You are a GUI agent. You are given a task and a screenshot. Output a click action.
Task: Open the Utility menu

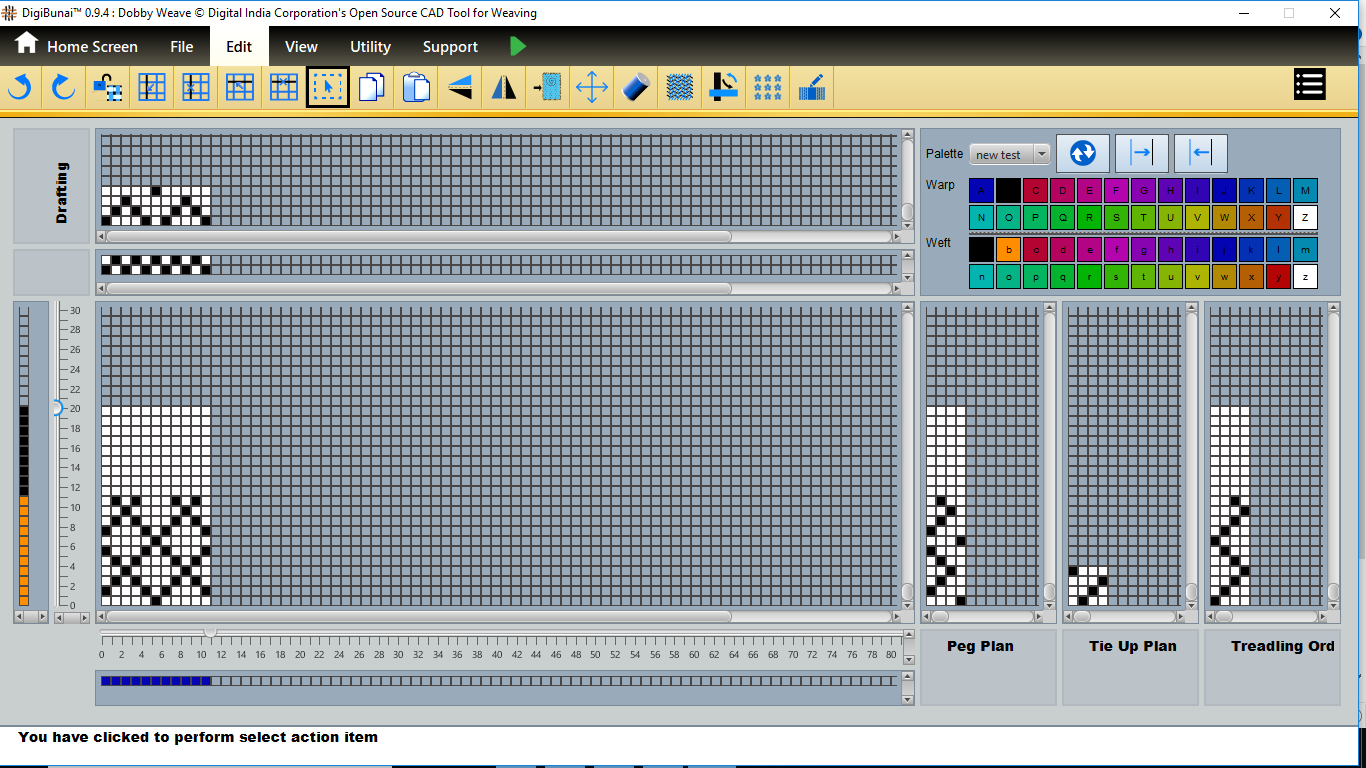(370, 47)
